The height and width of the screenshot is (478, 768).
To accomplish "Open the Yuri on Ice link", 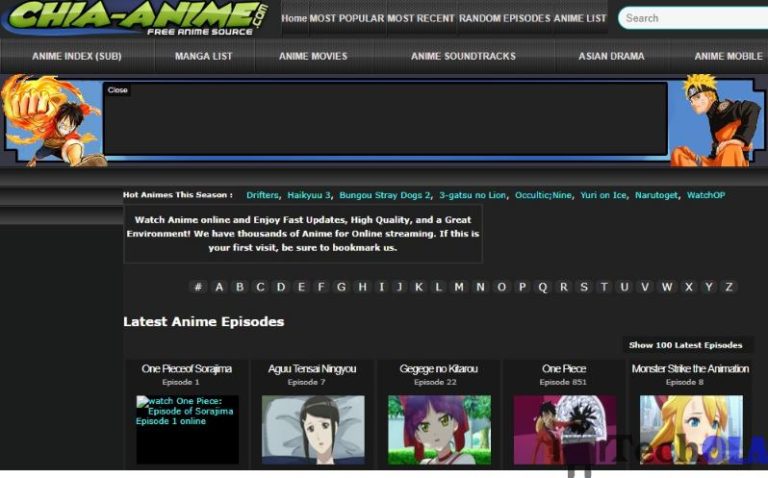I will (x=603, y=195).
